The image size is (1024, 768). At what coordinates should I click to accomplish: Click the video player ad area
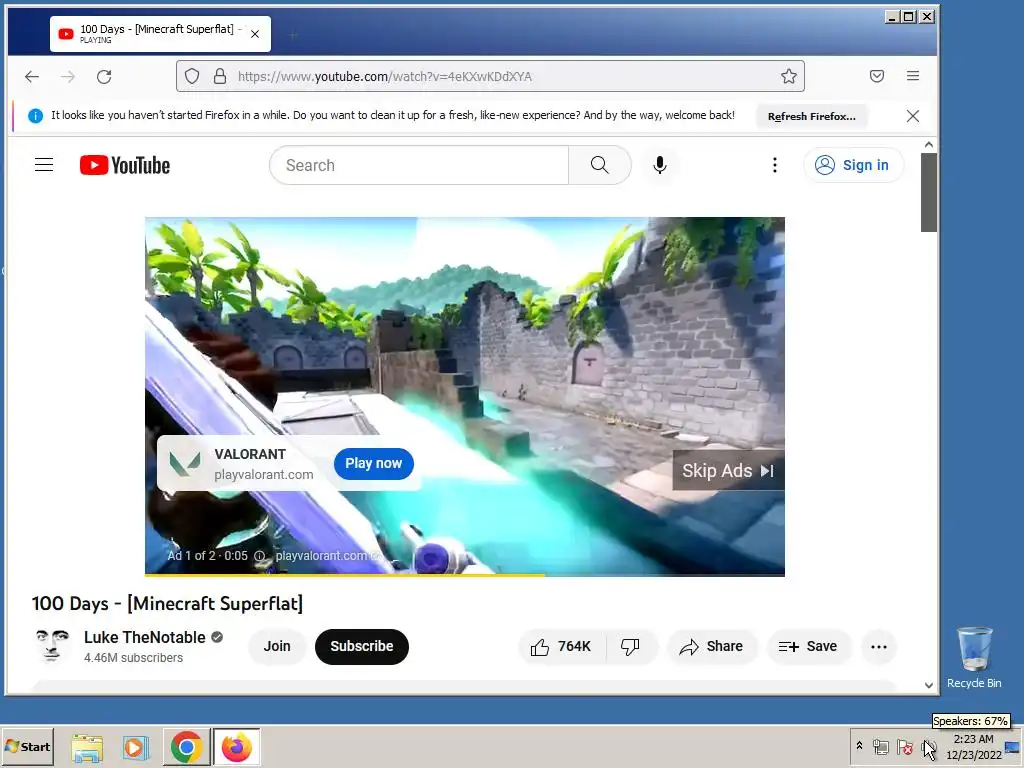coord(464,396)
